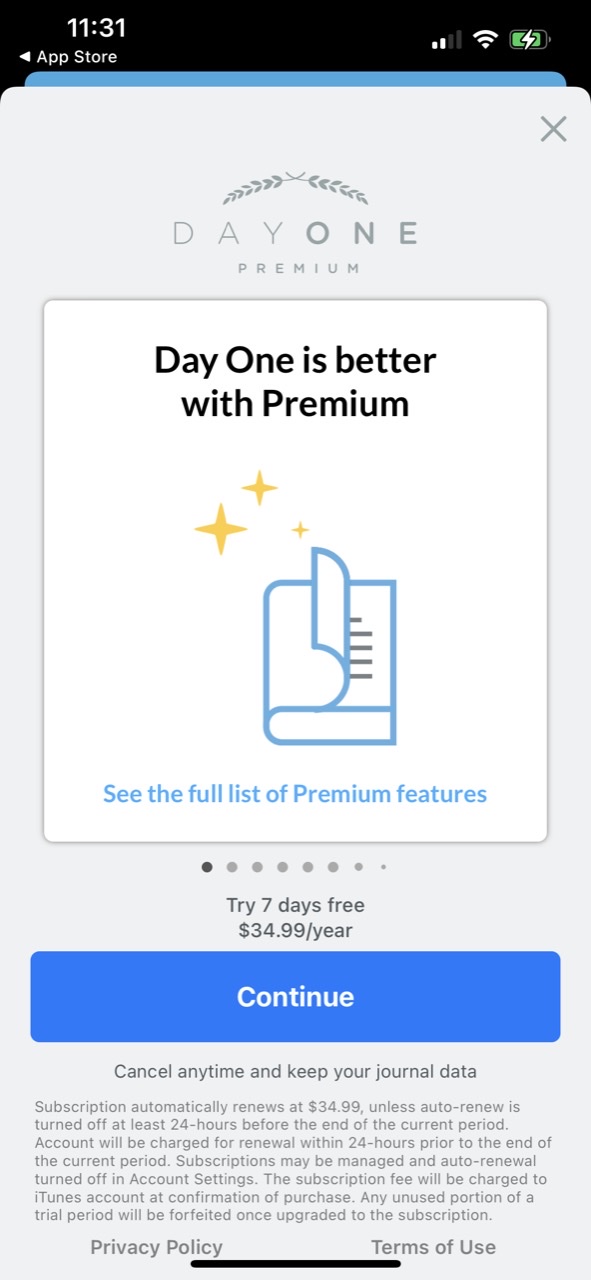Open the Privacy Policy link
Screen dimensions: 591x1280
156,1247
